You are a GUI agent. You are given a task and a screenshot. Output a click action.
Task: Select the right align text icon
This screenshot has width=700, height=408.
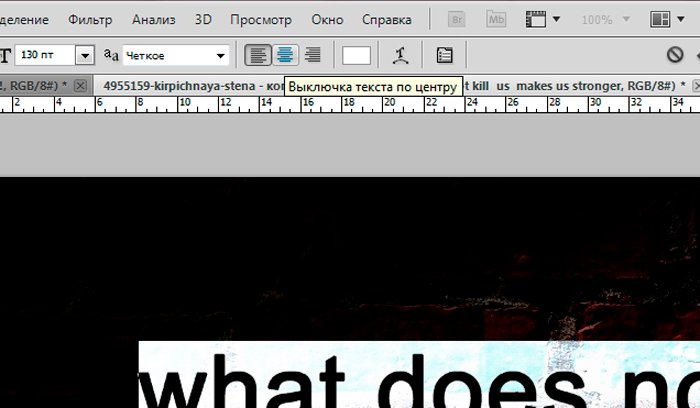tap(312, 56)
